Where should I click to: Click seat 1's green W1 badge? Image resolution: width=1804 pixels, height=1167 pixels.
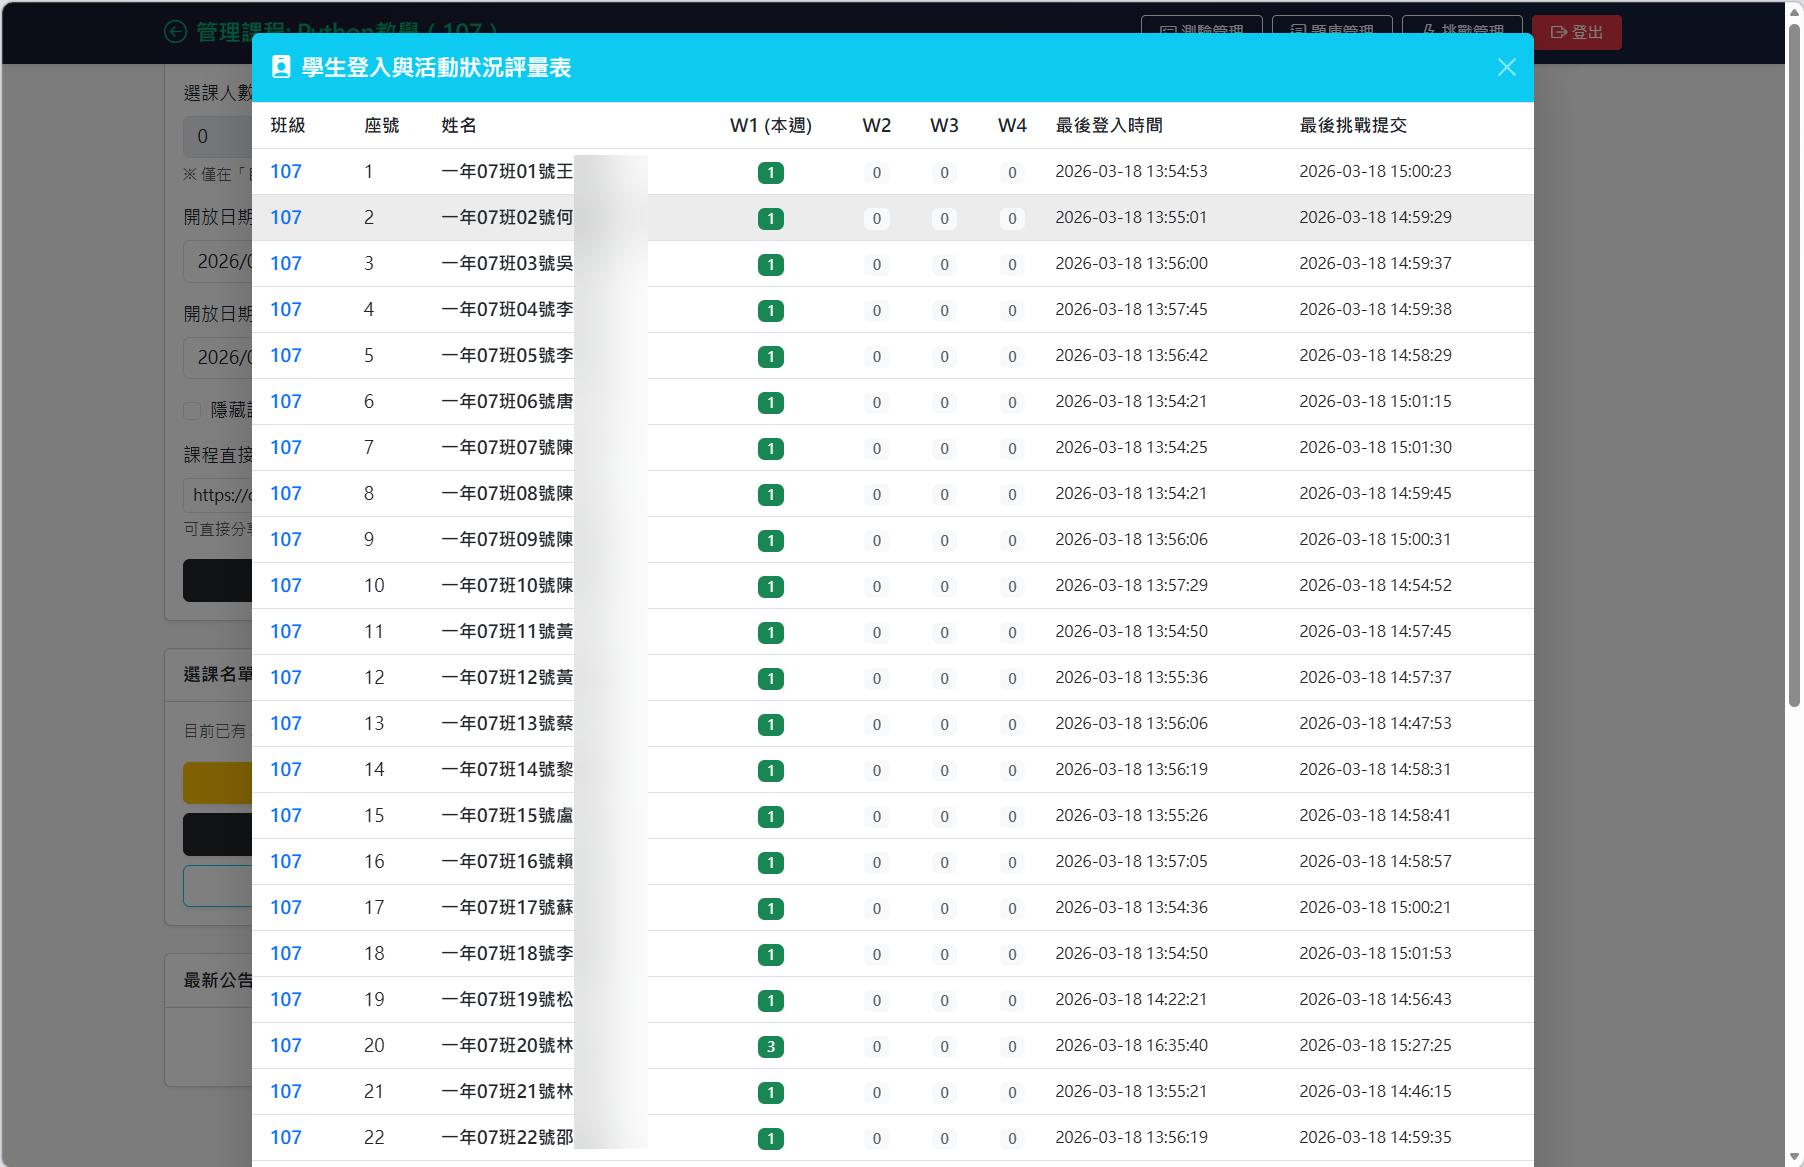point(770,173)
